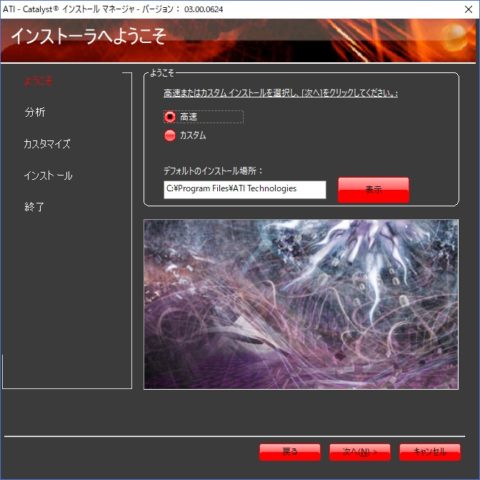Go to the インストール step in the sidebar
Viewport: 480px width, 480px height.
point(48,176)
